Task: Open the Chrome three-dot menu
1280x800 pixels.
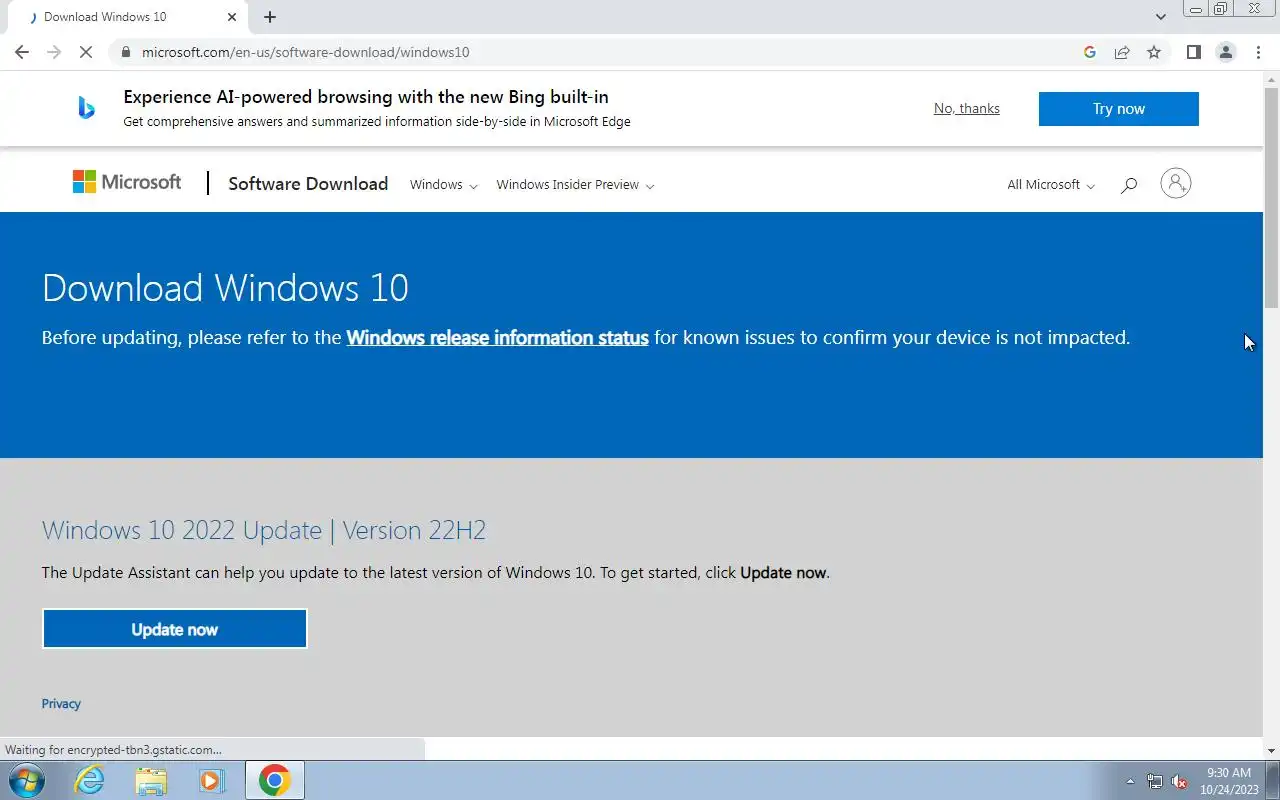Action: tap(1258, 52)
